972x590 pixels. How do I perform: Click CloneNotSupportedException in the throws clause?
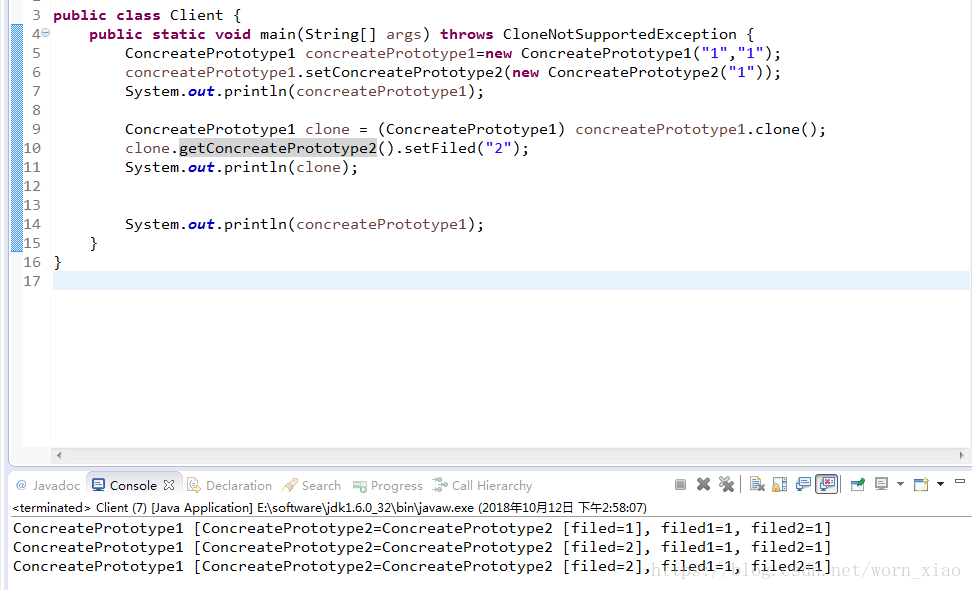click(x=619, y=34)
